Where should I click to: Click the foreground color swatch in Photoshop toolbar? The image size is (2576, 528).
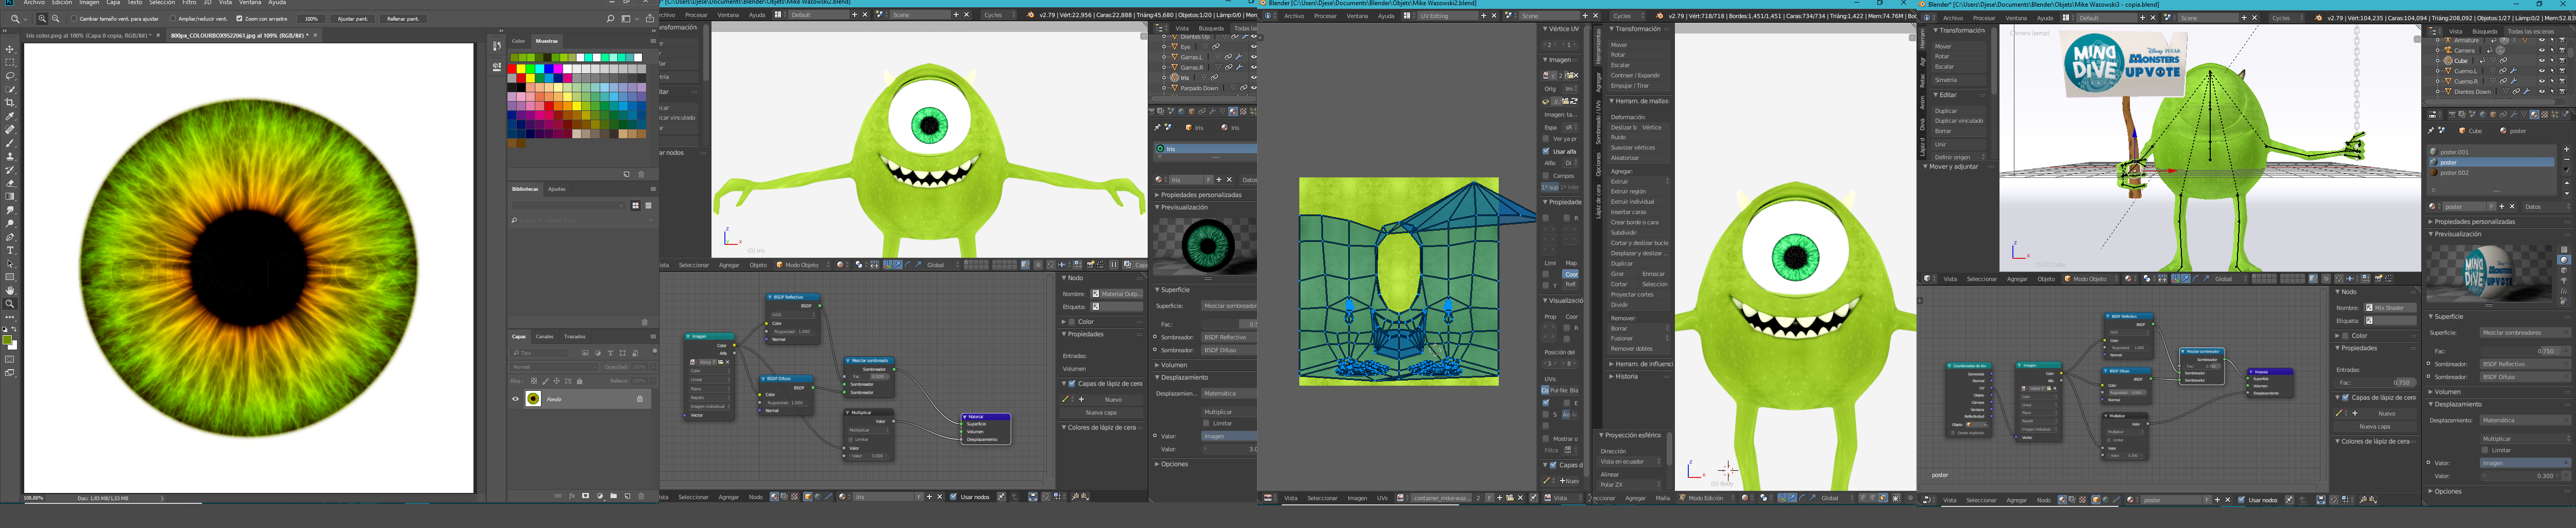point(7,341)
